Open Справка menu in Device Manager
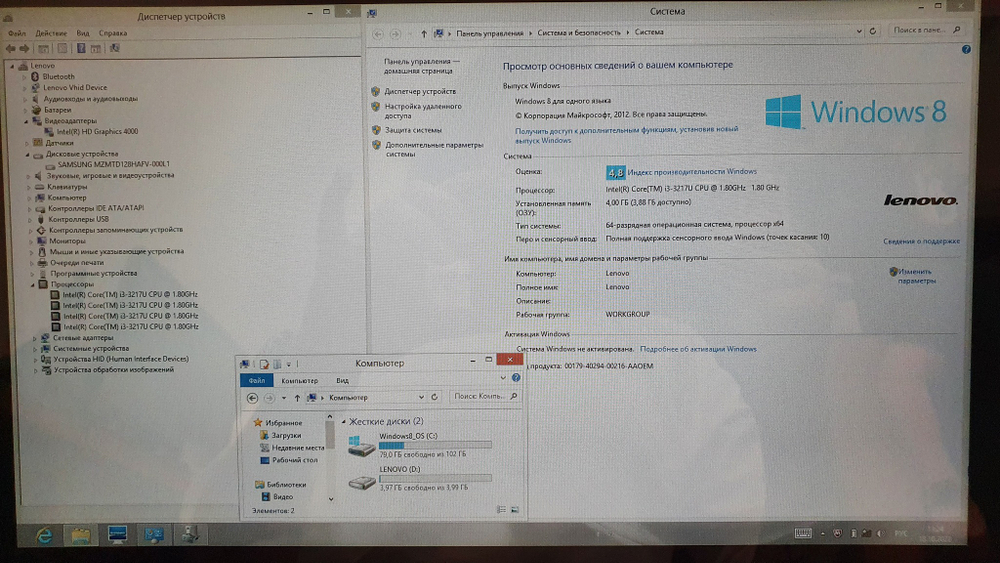Image resolution: width=1000 pixels, height=563 pixels. tap(113, 33)
